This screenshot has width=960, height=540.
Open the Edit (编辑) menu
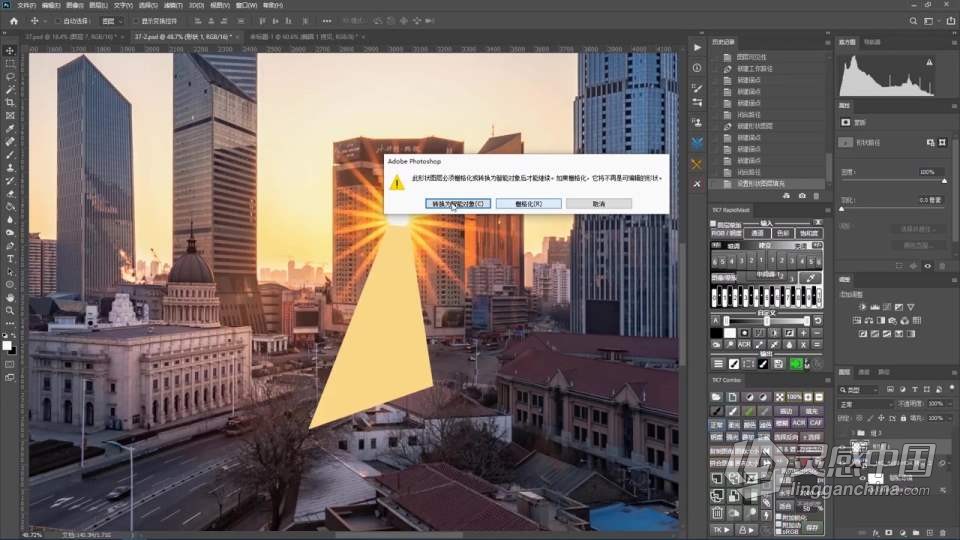51,5
